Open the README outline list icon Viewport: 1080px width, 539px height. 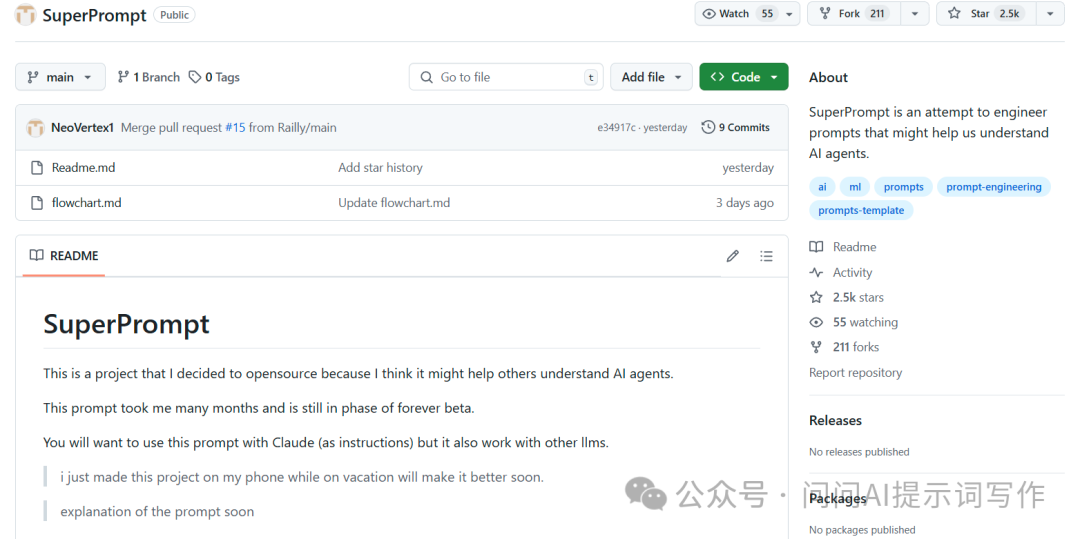pos(766,256)
